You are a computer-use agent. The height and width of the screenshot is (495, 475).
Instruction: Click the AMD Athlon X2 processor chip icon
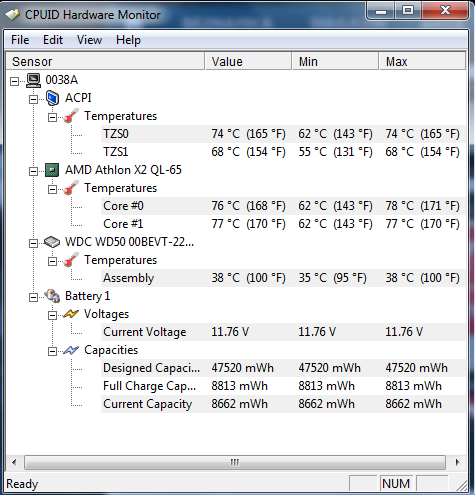(x=52, y=170)
